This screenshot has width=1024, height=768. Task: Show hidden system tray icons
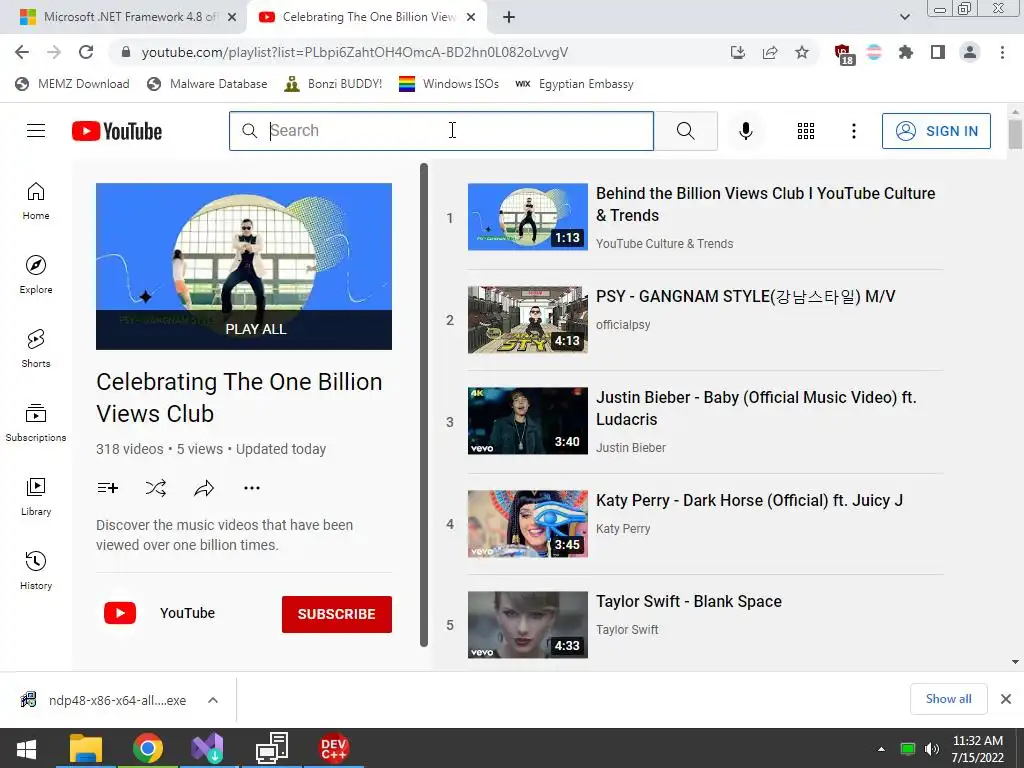point(881,749)
